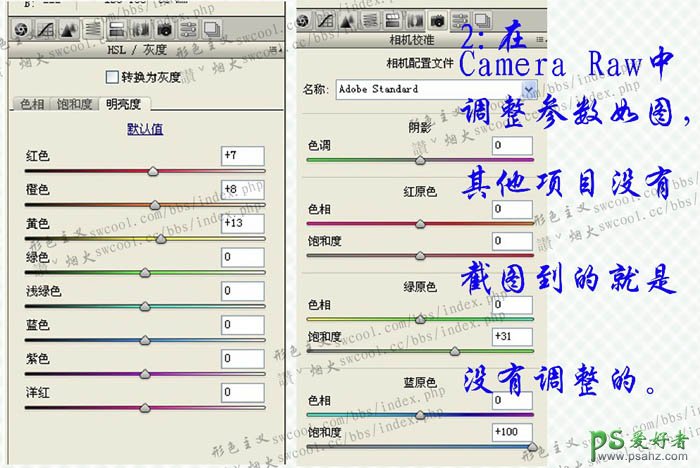The image size is (700, 468).
Task: Switch to Split Toning icon in left panel
Action: 116,31
